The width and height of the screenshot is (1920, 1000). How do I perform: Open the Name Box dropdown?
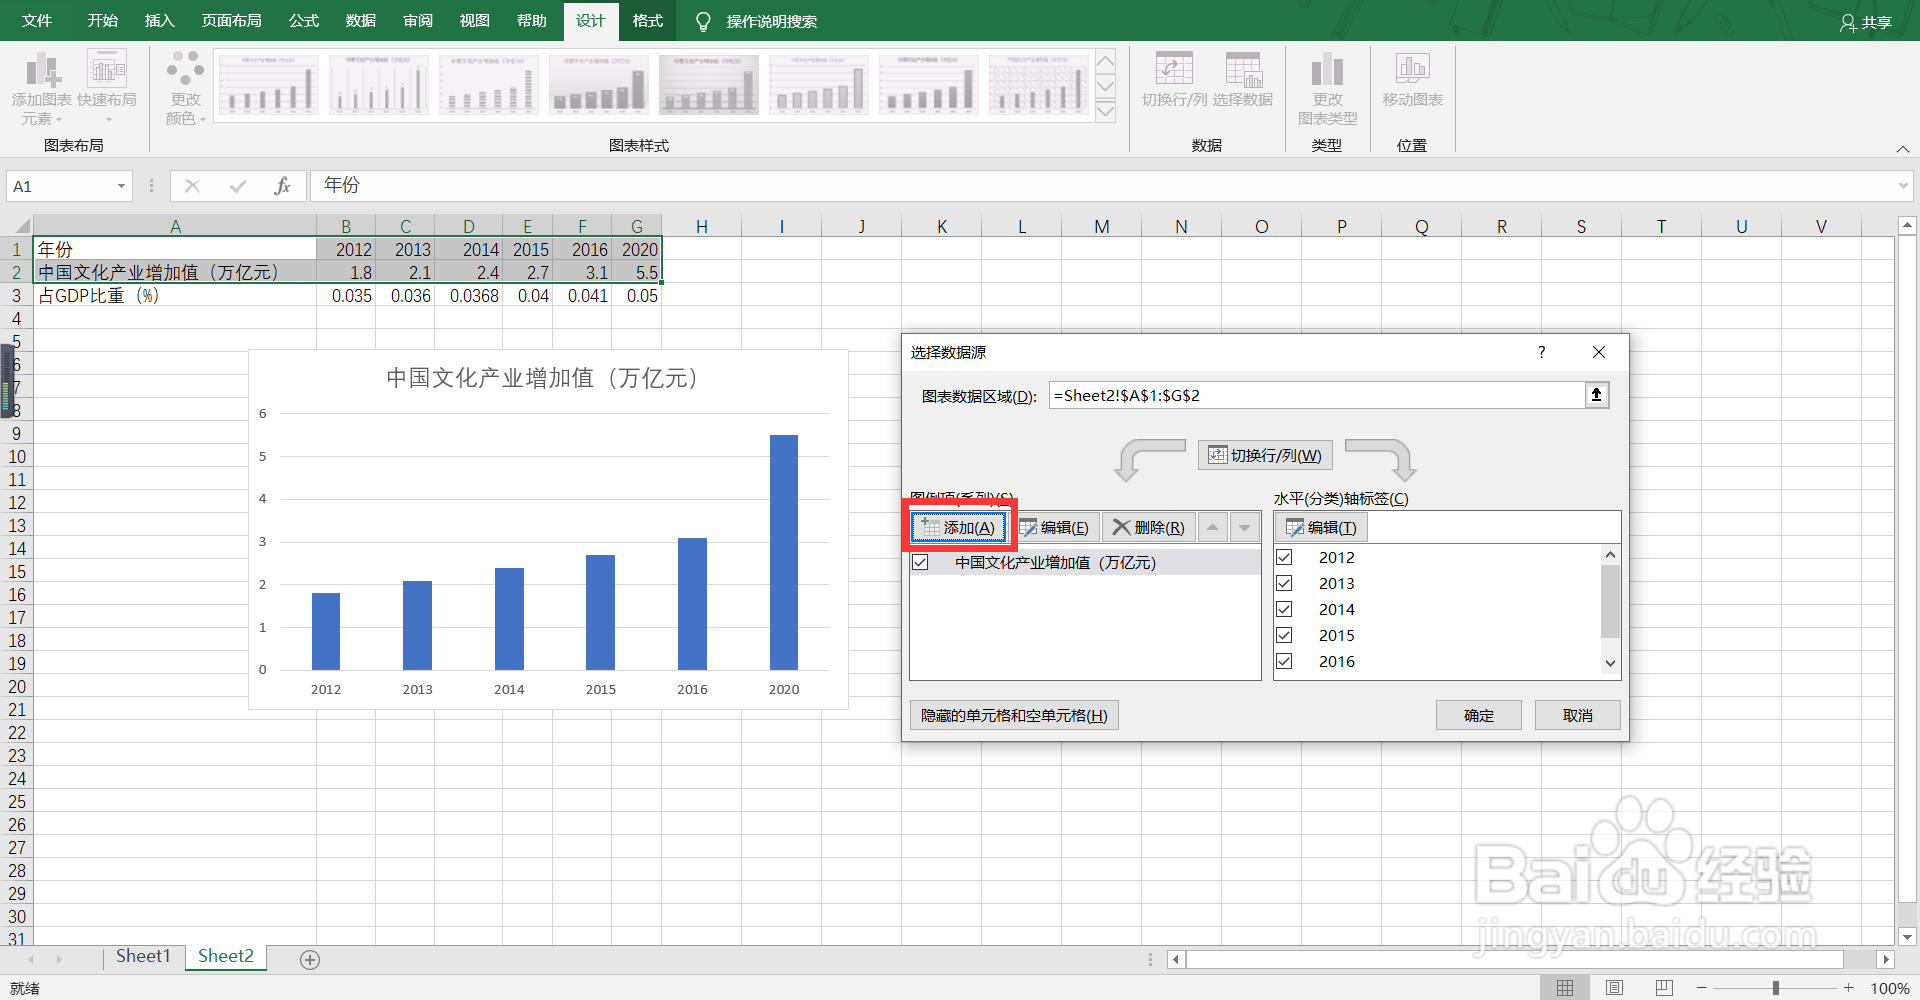[121, 186]
